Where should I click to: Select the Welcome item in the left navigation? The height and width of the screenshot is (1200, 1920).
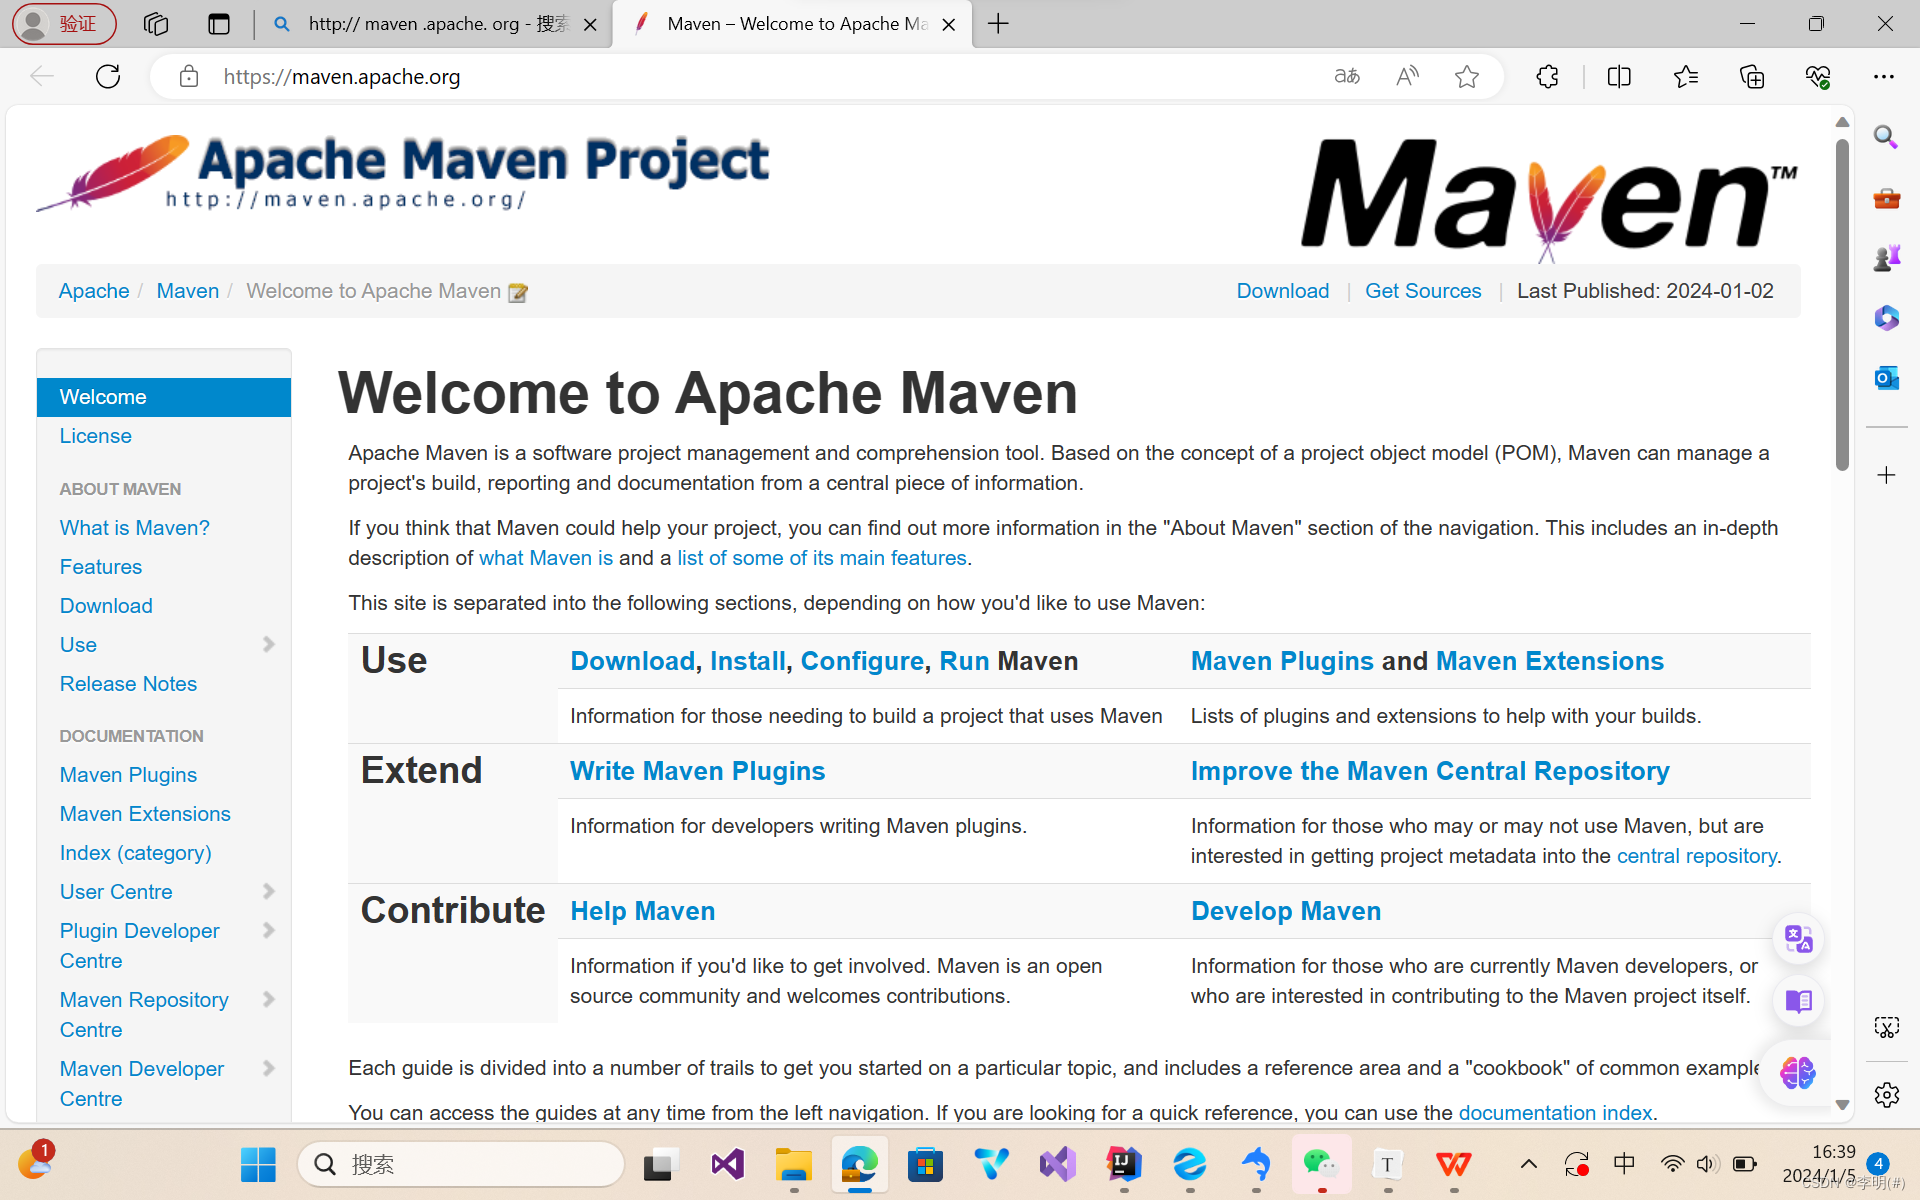pos(164,397)
